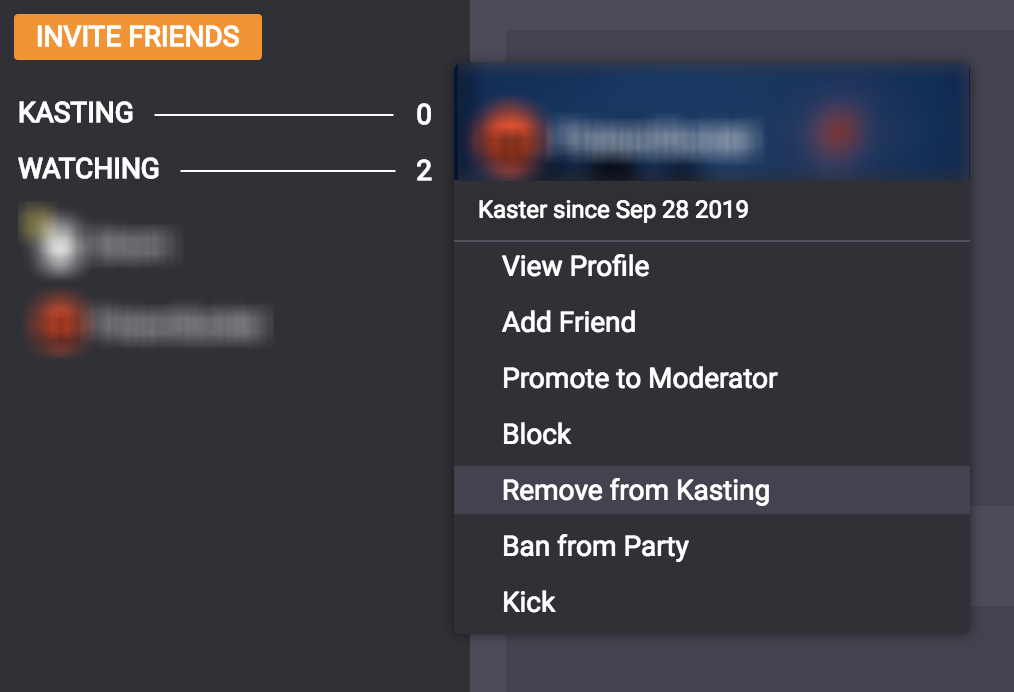Click the Watching count number 2
This screenshot has width=1014, height=692.
coord(424,171)
